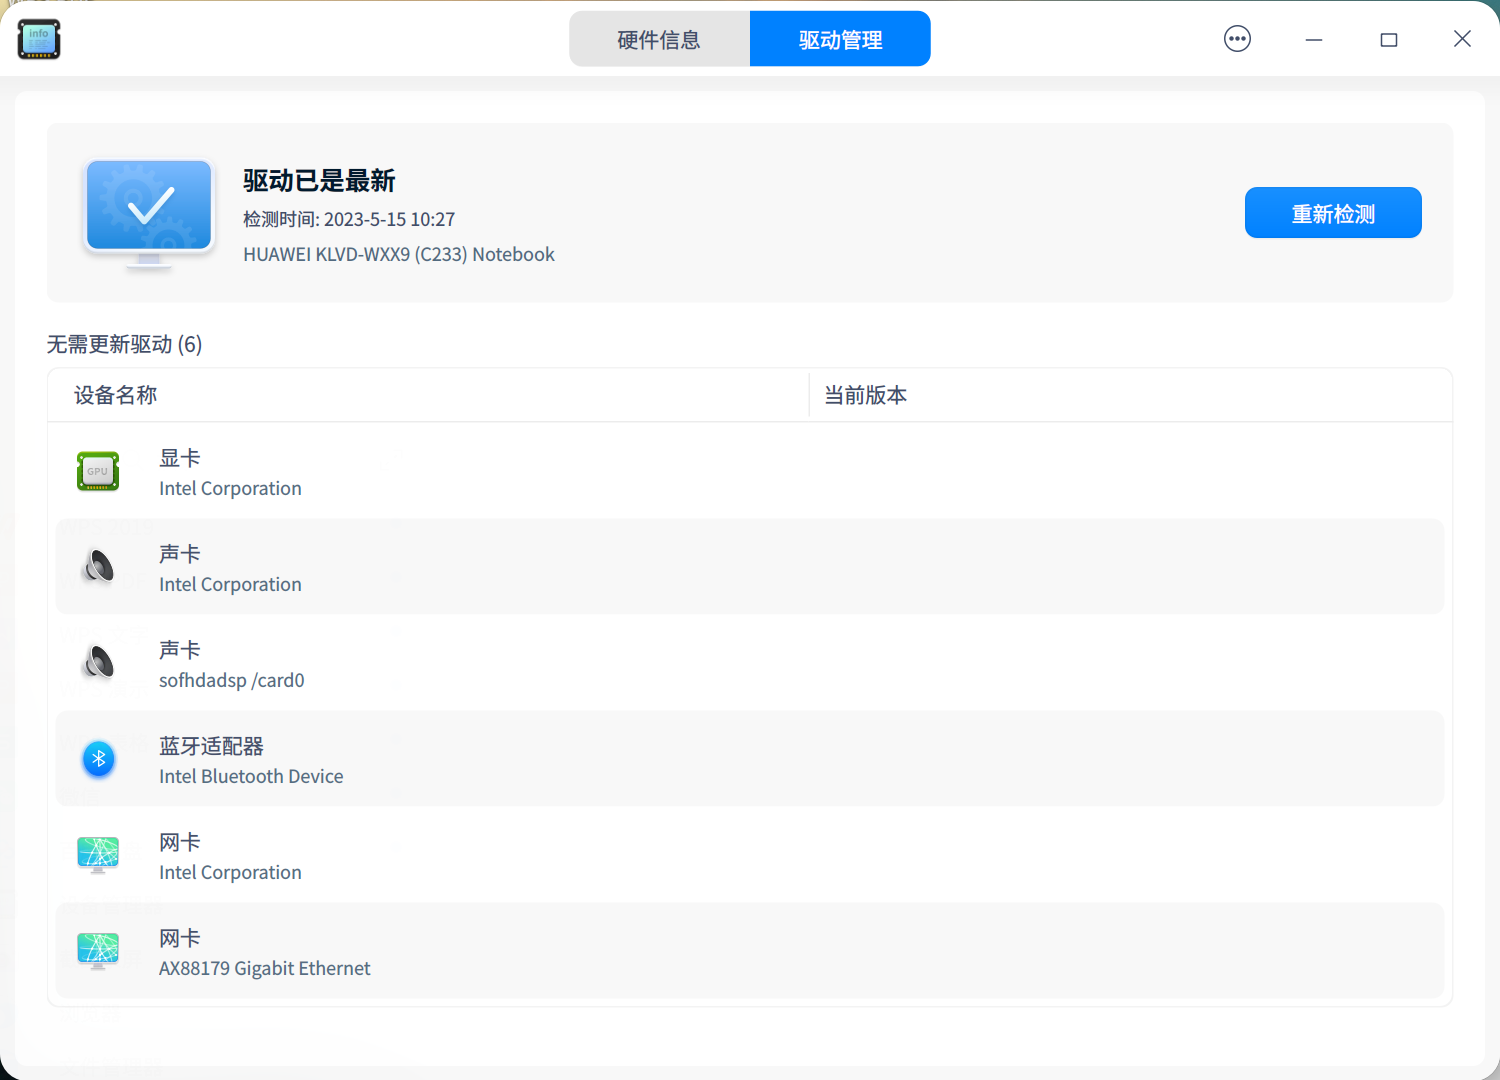Click the Bluetooth adapter icon
Image resolution: width=1500 pixels, height=1080 pixels.
pyautogui.click(x=97, y=759)
